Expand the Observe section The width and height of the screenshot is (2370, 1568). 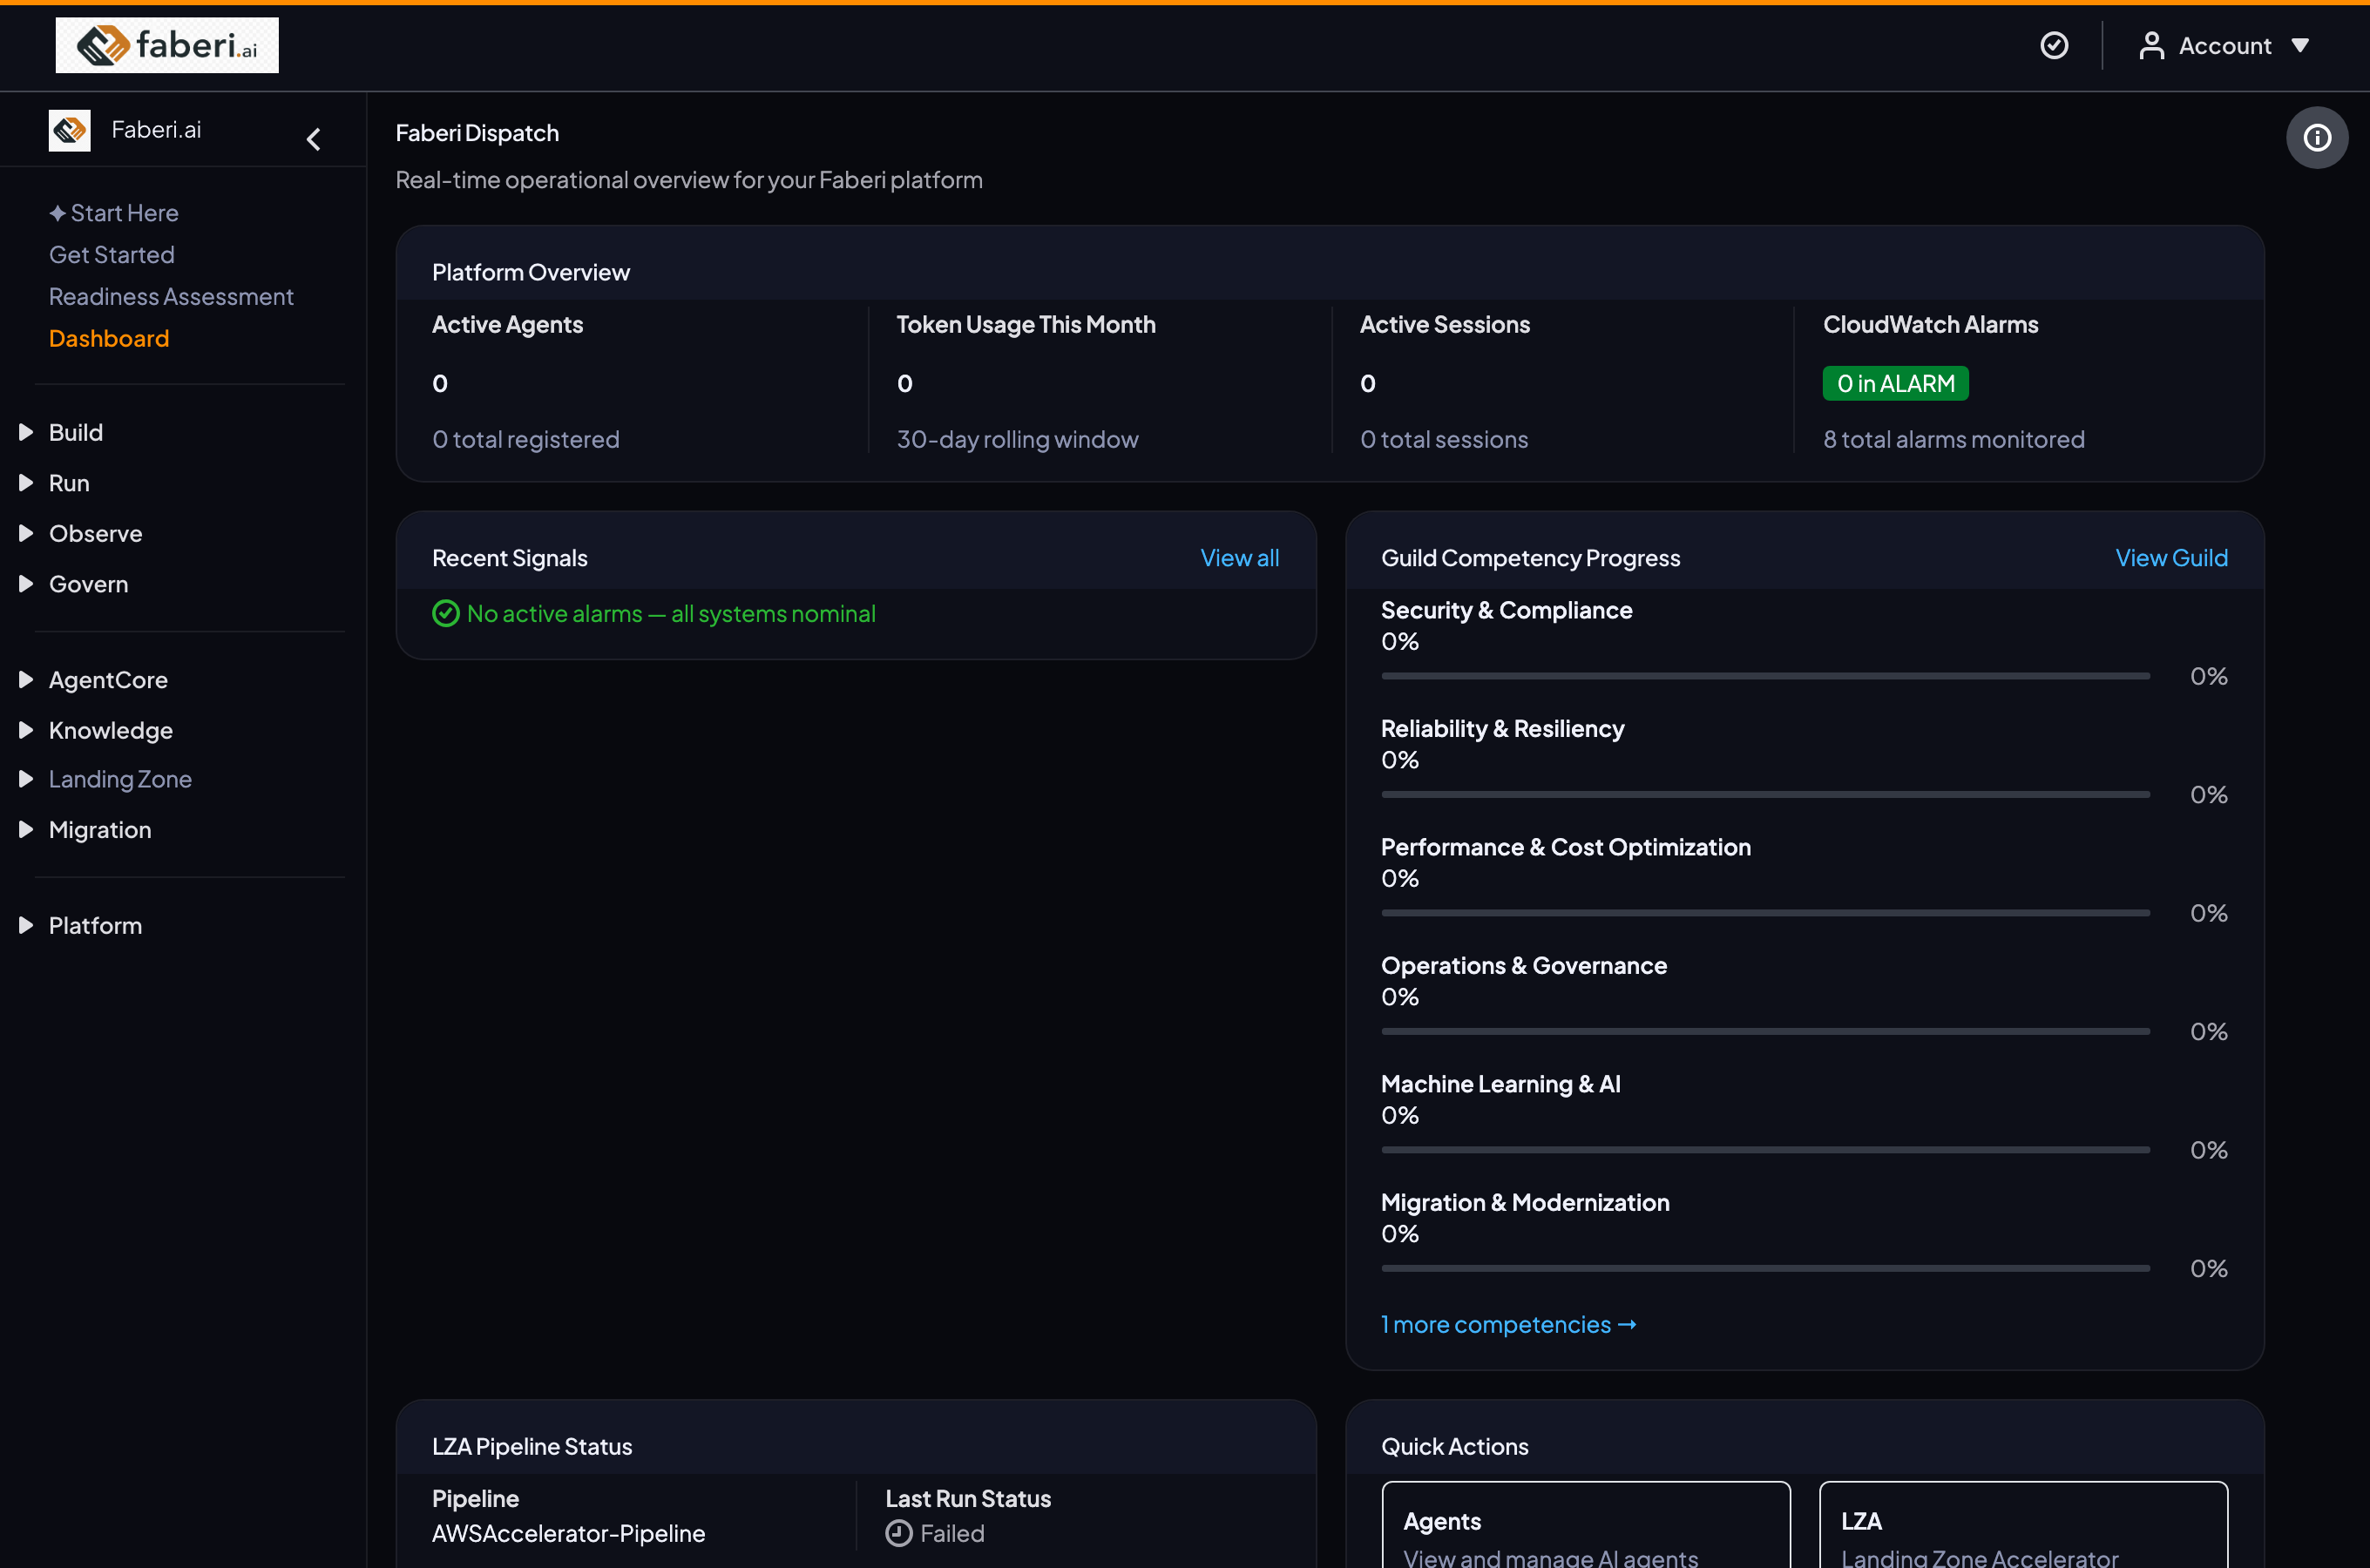[26, 533]
